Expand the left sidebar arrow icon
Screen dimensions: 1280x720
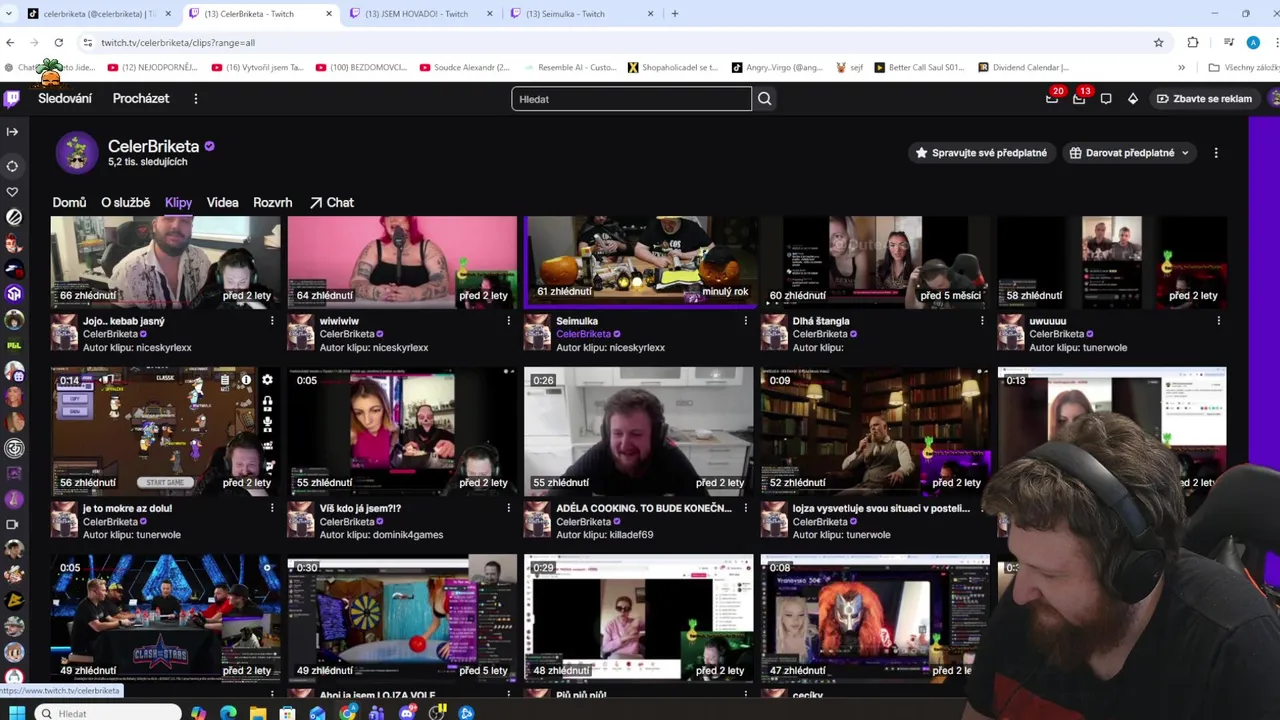(12, 132)
